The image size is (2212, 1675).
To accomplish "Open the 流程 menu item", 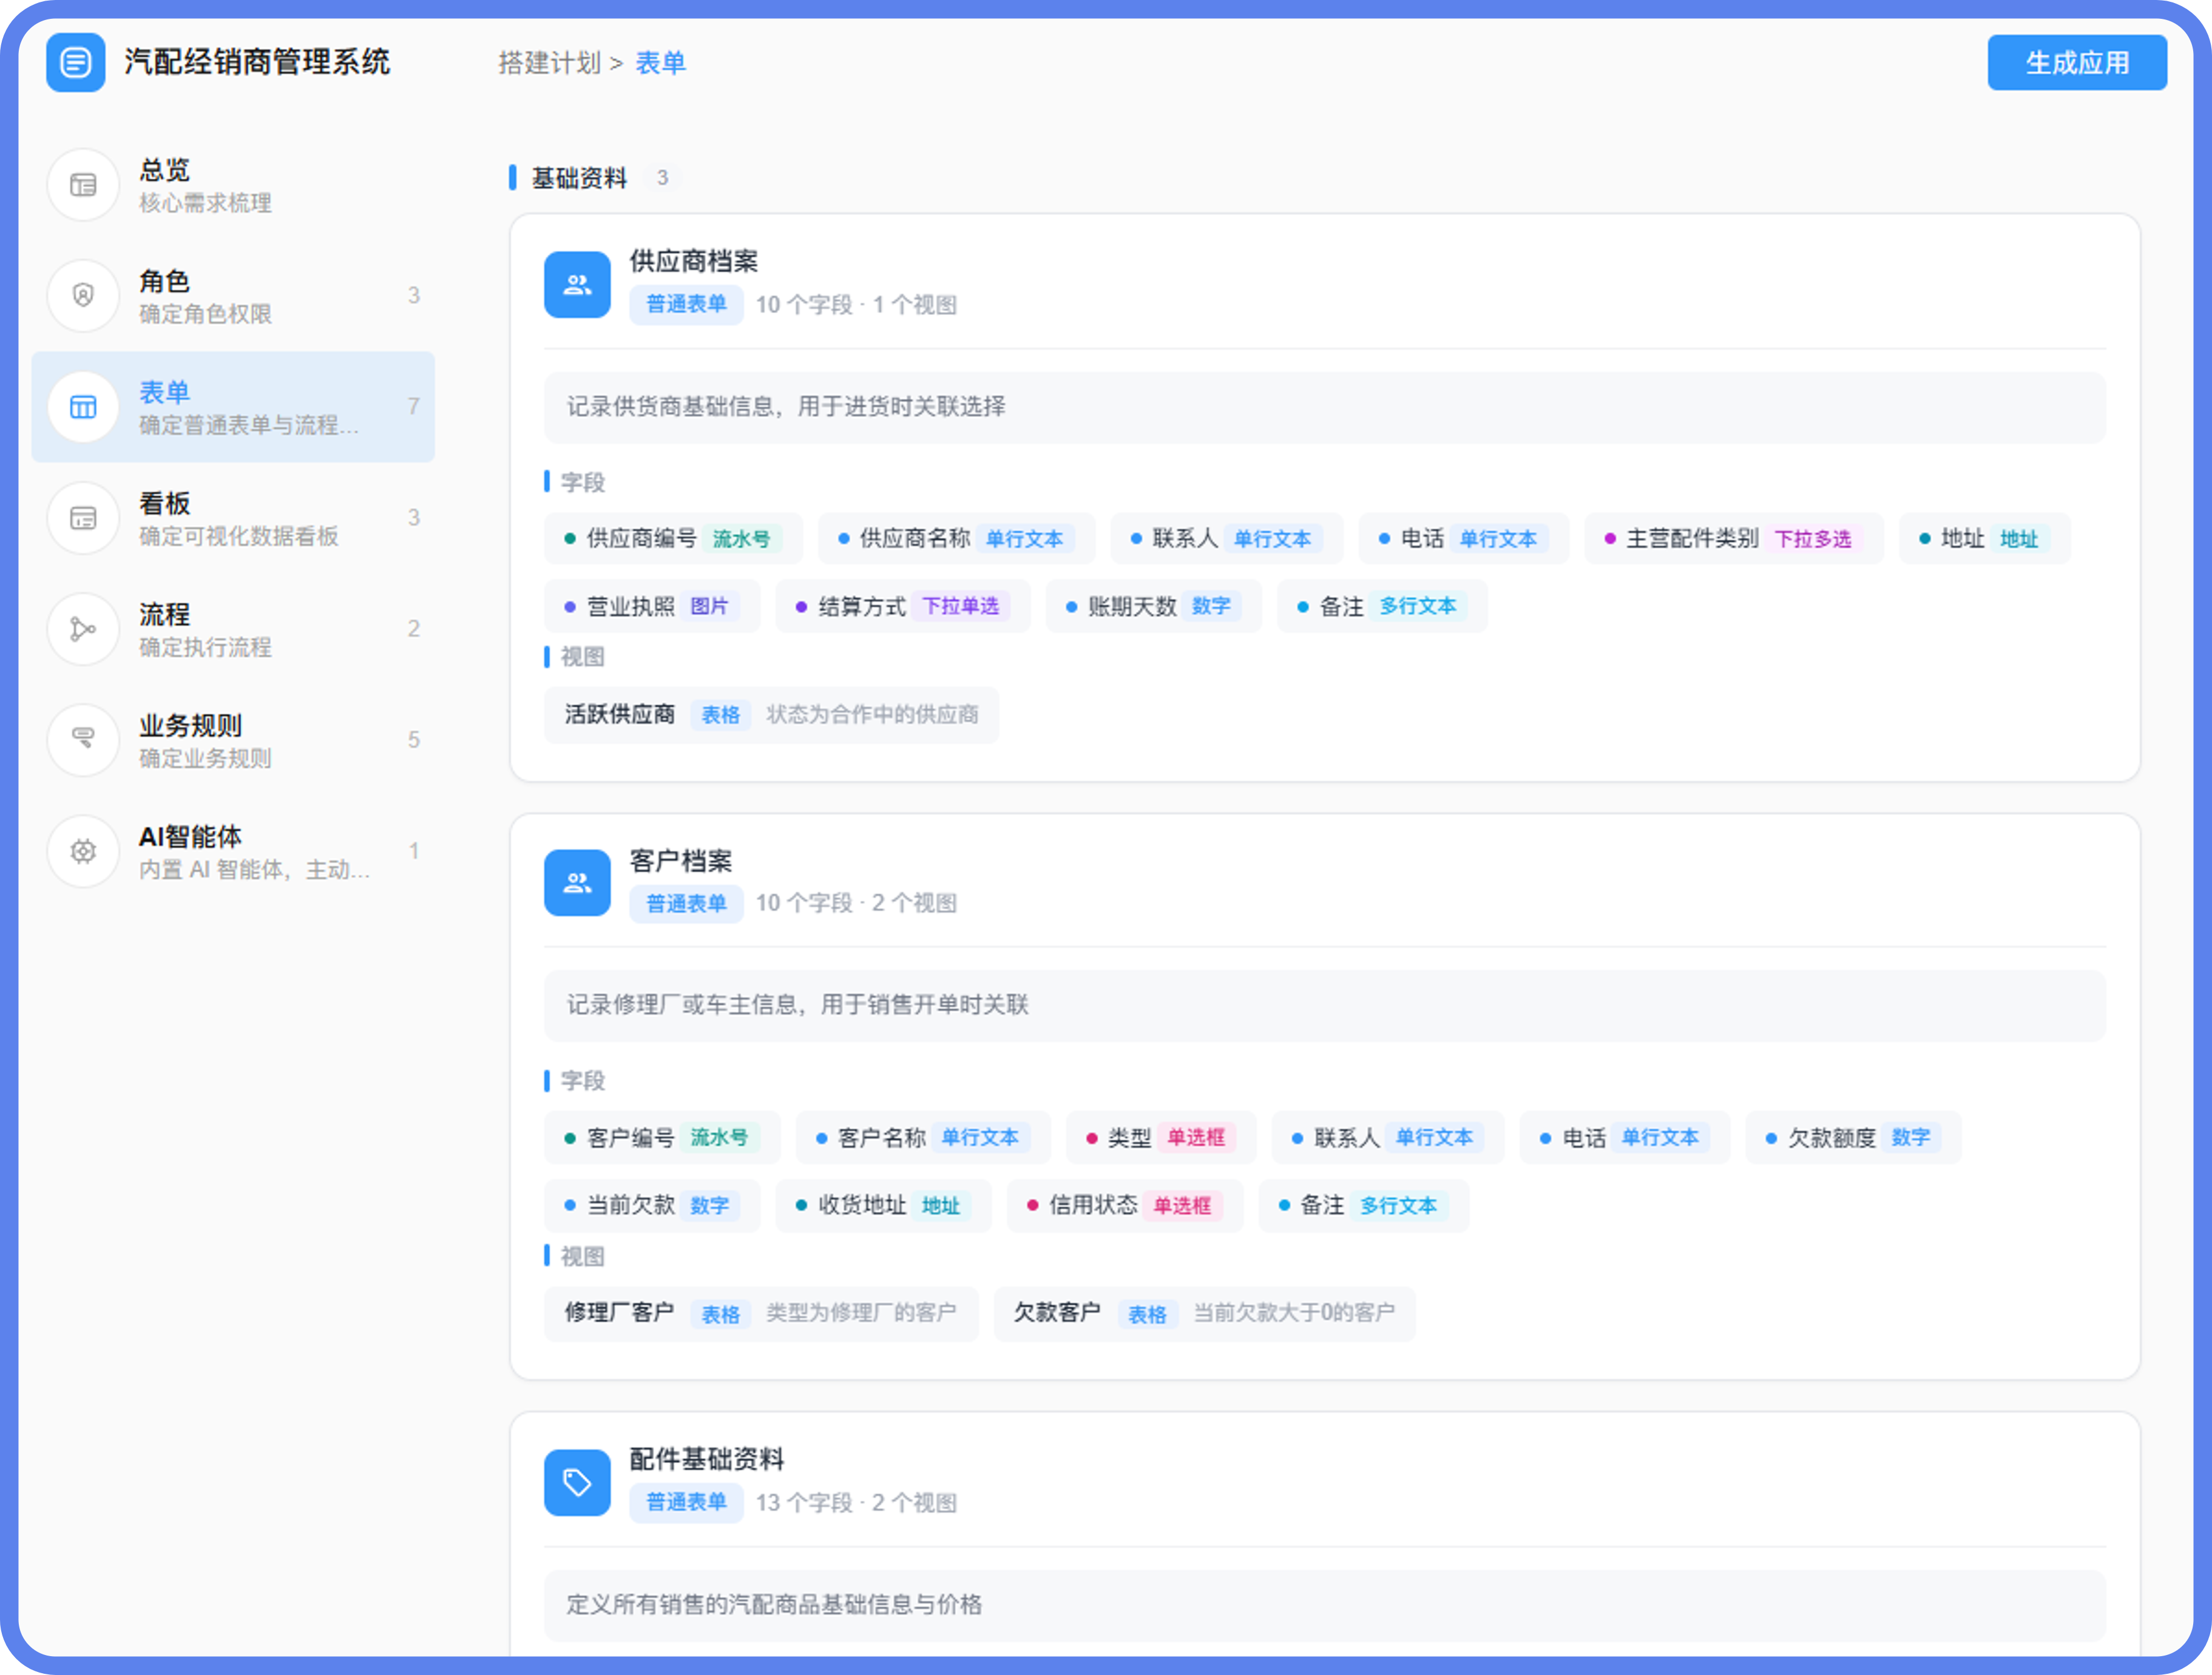I will (233, 629).
